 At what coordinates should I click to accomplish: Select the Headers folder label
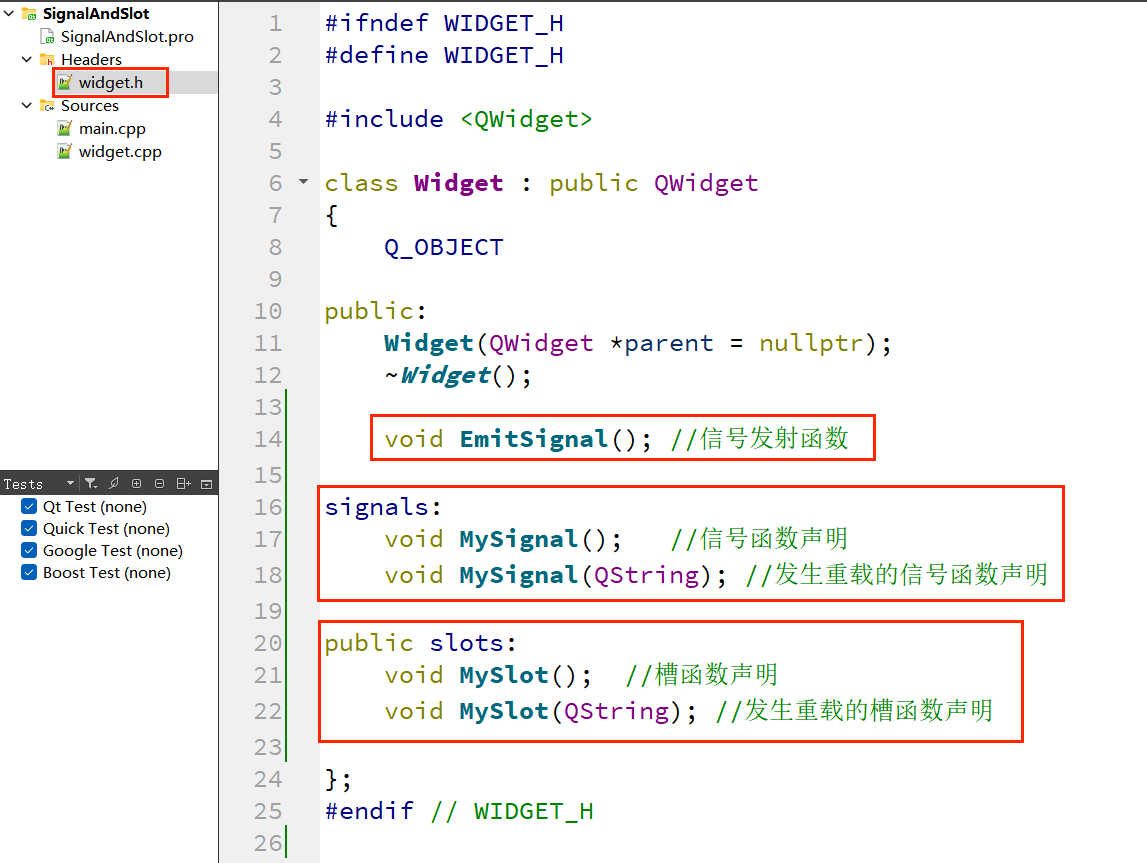pos(91,59)
